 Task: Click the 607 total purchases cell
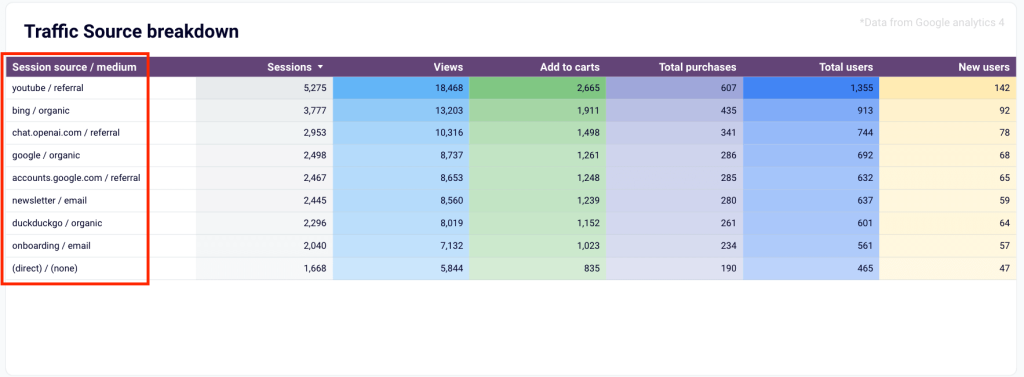[x=675, y=88]
